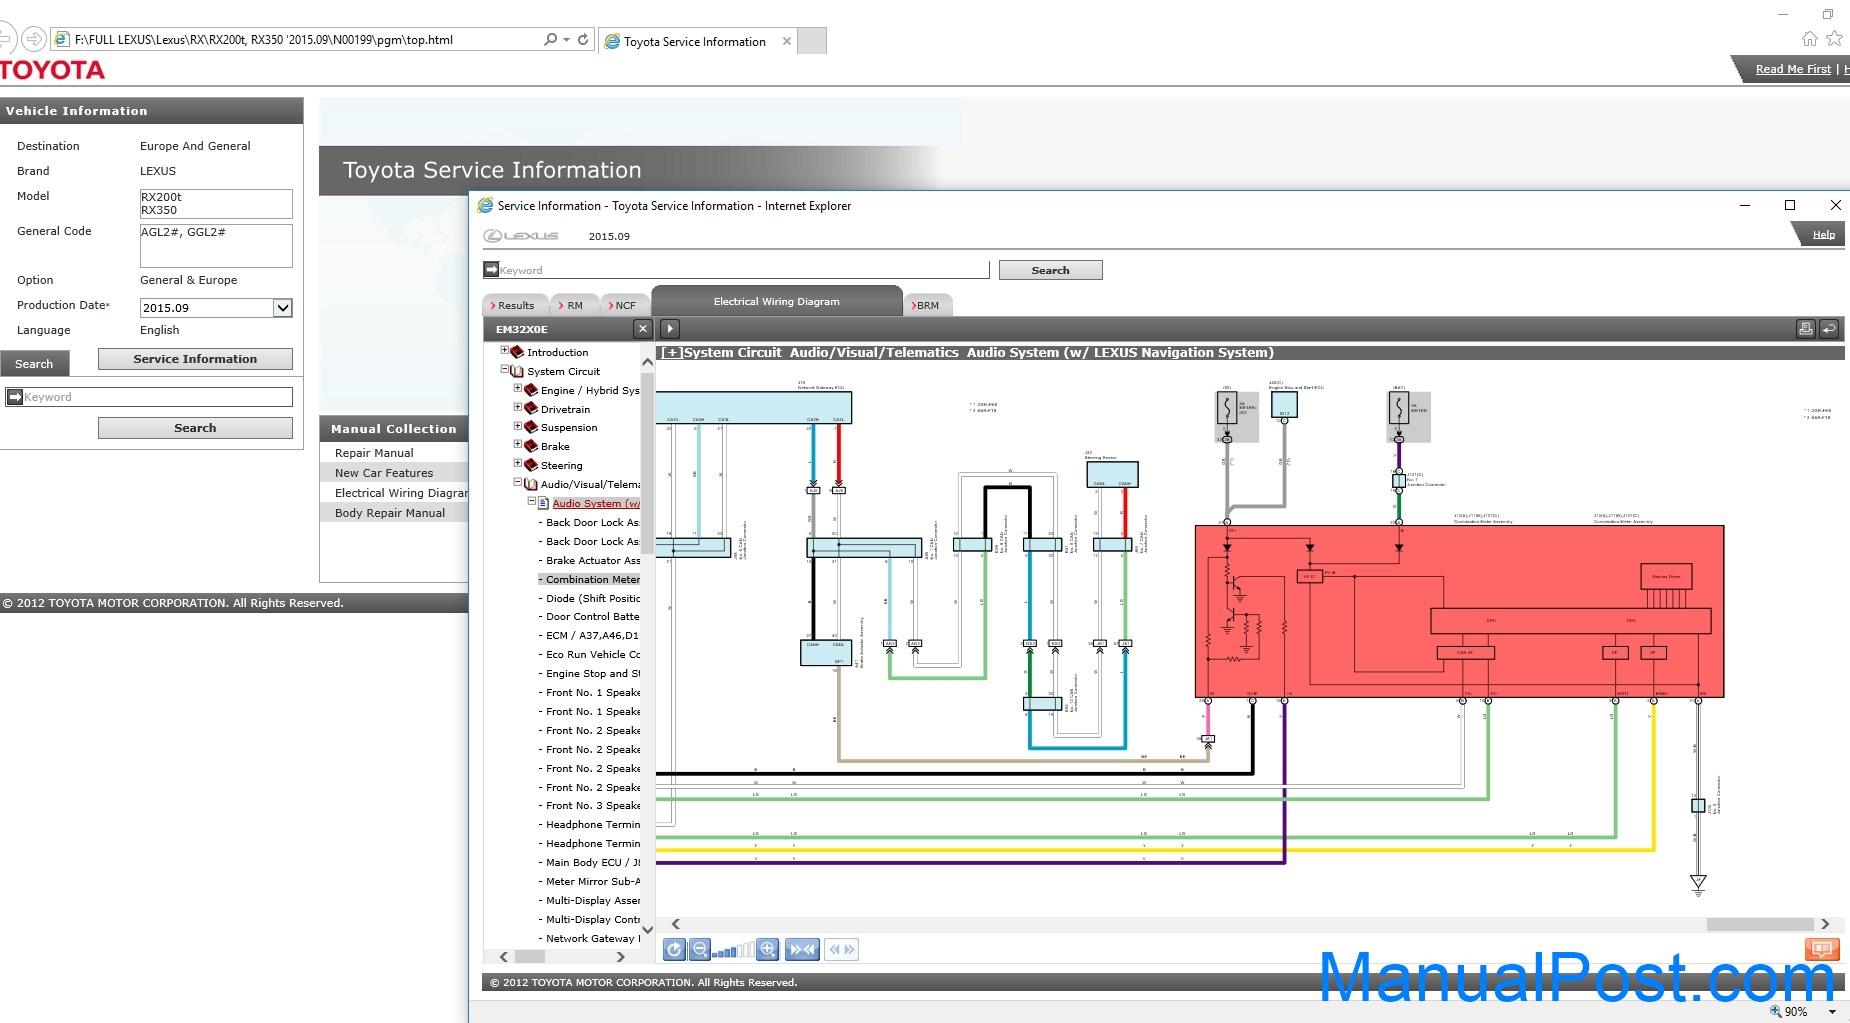Open the browser zoom 90% dropdown arrow

coord(1833,1012)
